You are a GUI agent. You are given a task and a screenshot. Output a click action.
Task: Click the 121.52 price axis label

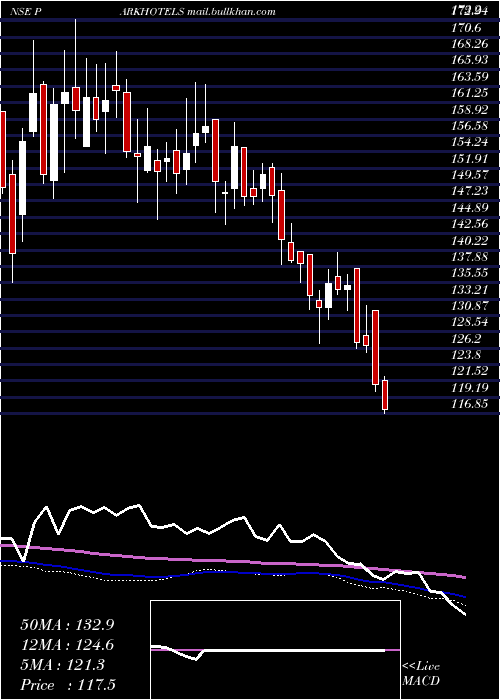[x=471, y=371]
